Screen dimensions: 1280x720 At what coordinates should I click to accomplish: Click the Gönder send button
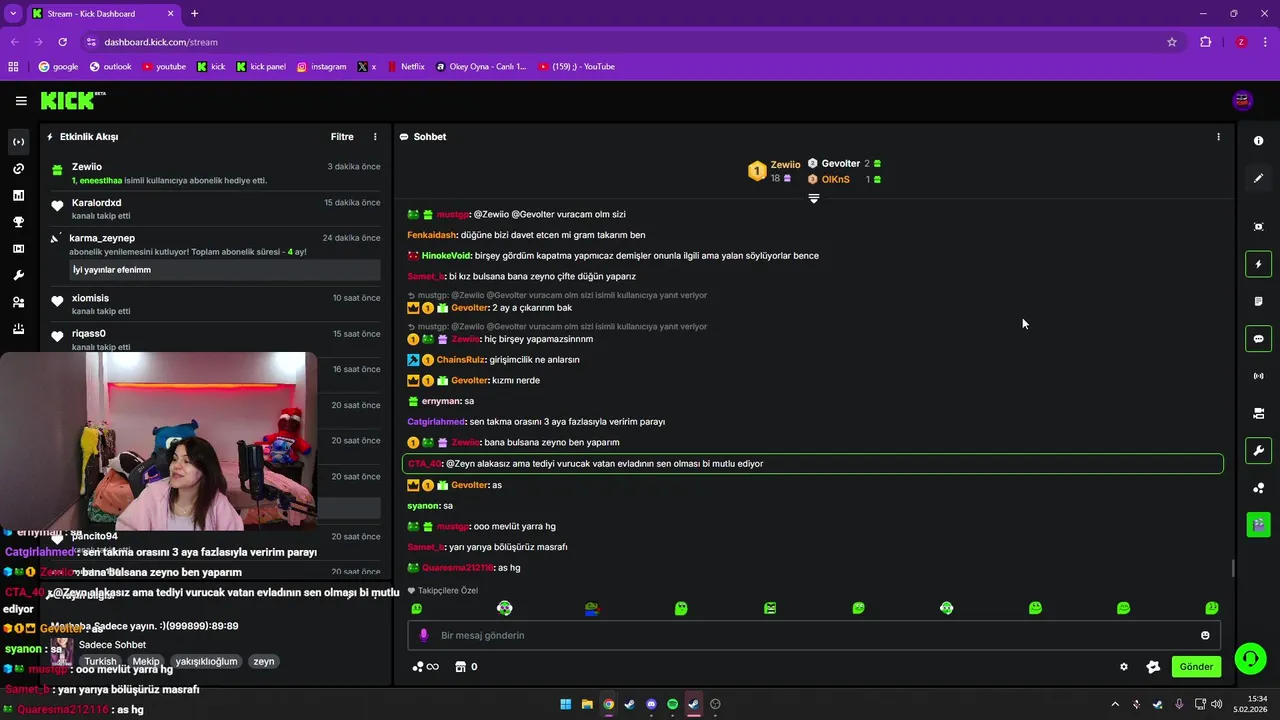[x=1196, y=667]
